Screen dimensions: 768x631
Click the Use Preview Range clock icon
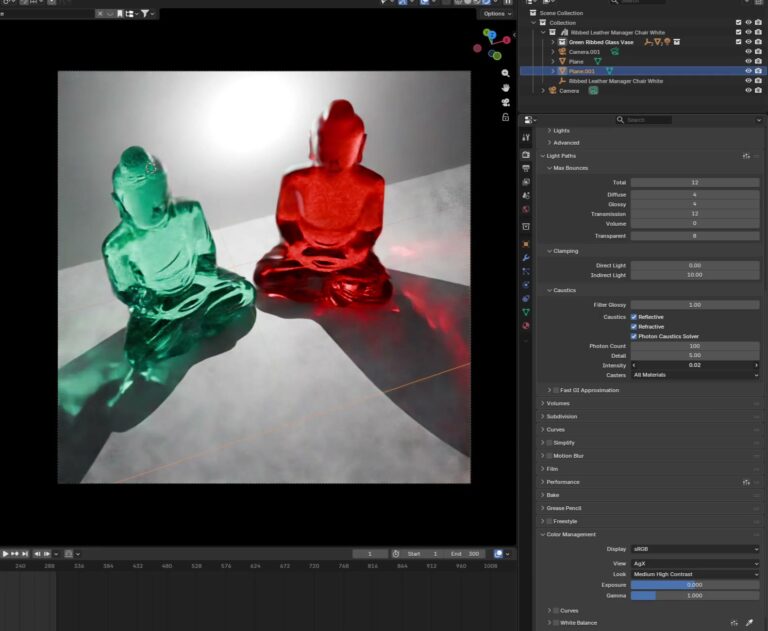pos(396,554)
